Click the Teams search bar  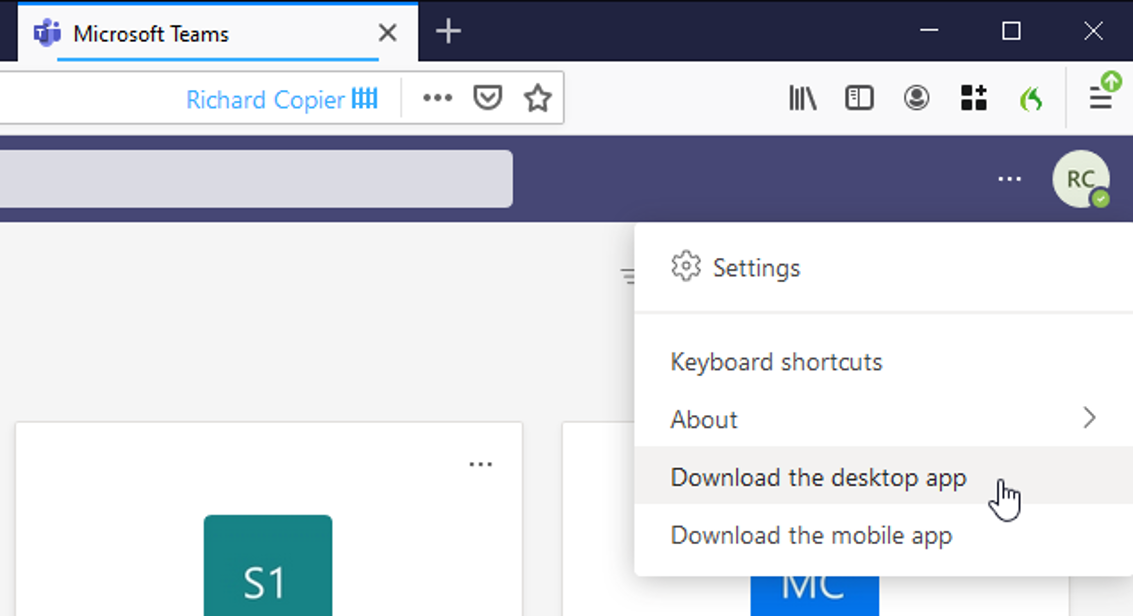[256, 178]
